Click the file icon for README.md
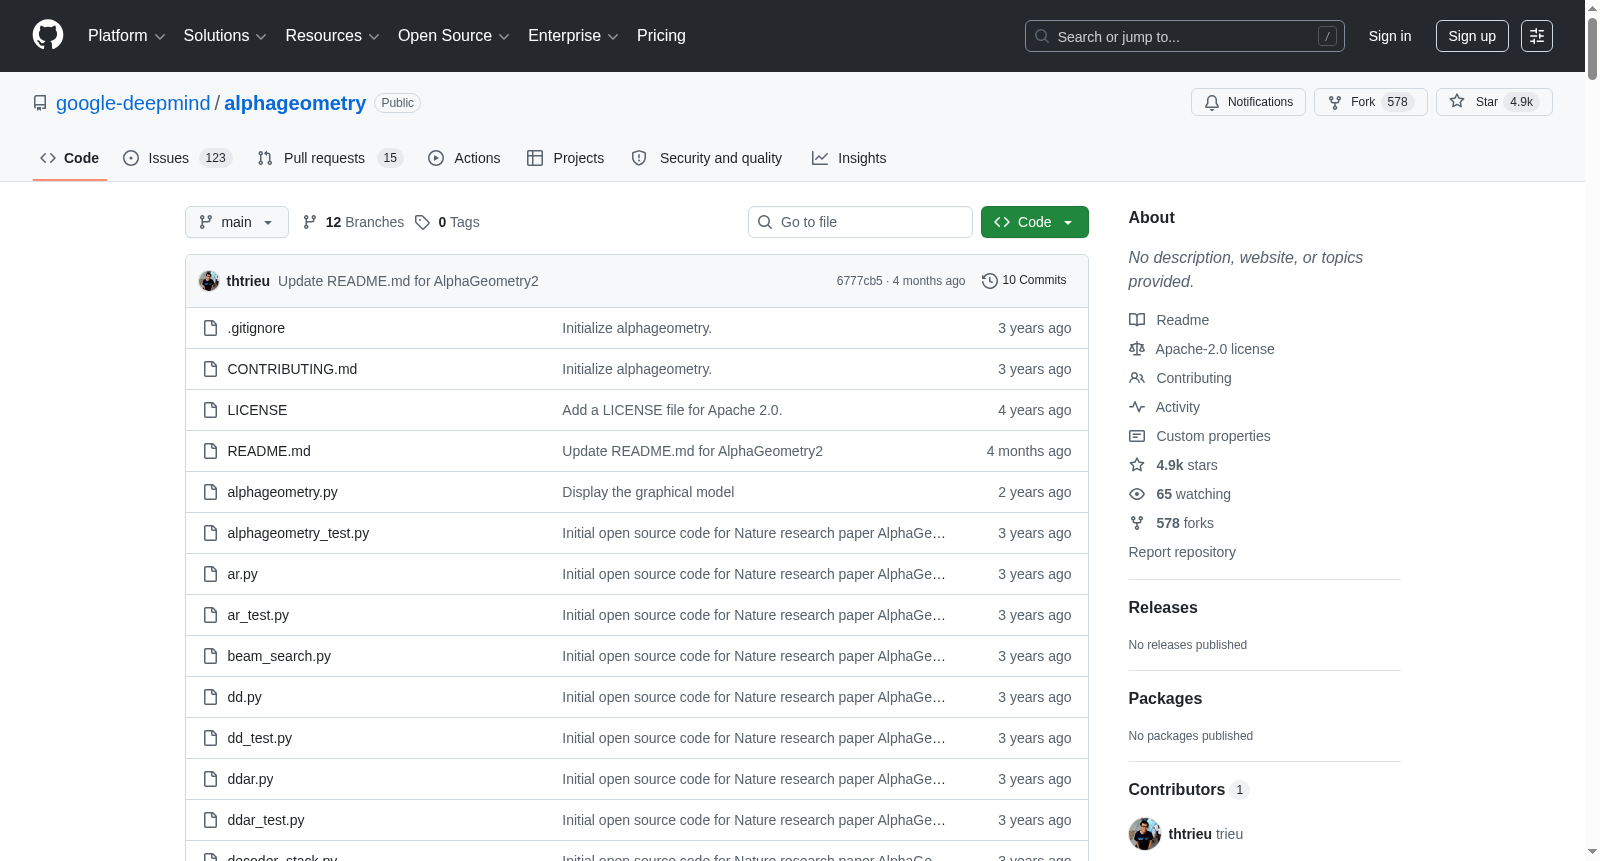 210,451
